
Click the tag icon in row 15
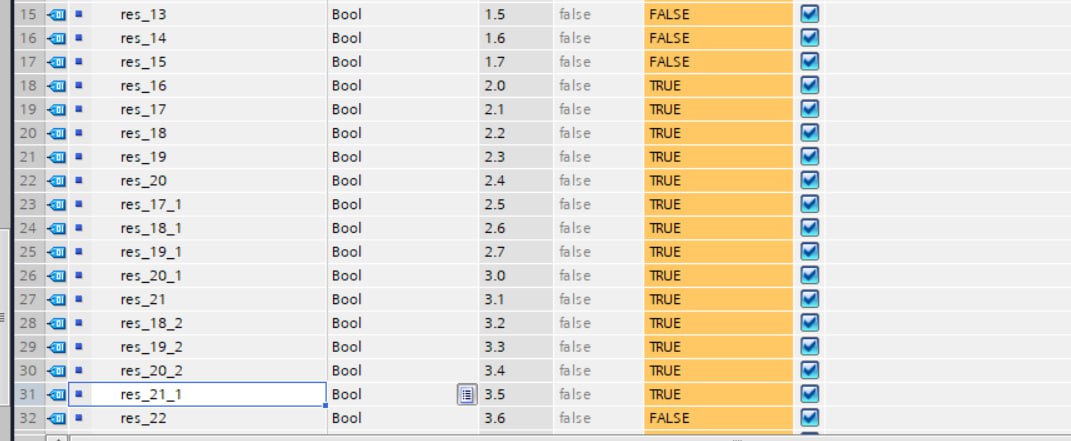coord(57,14)
